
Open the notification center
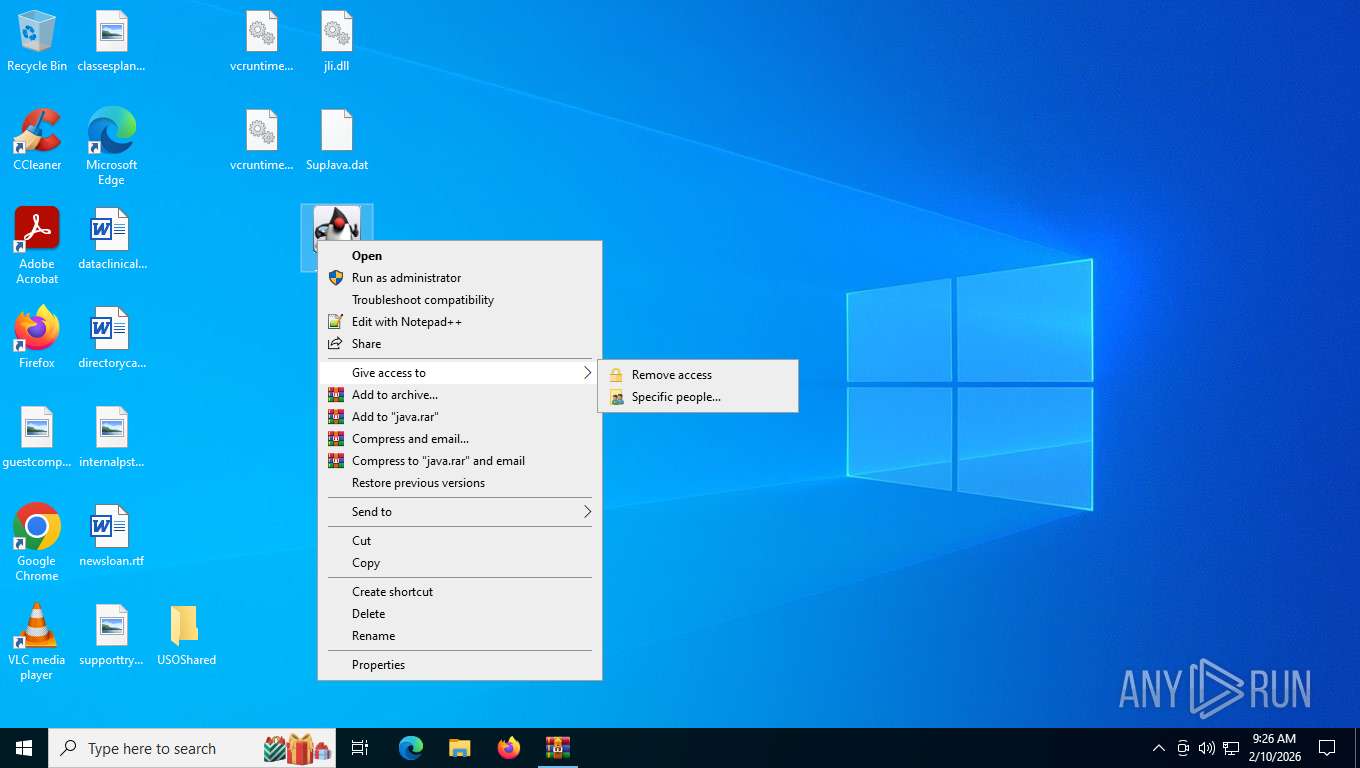coord(1327,748)
